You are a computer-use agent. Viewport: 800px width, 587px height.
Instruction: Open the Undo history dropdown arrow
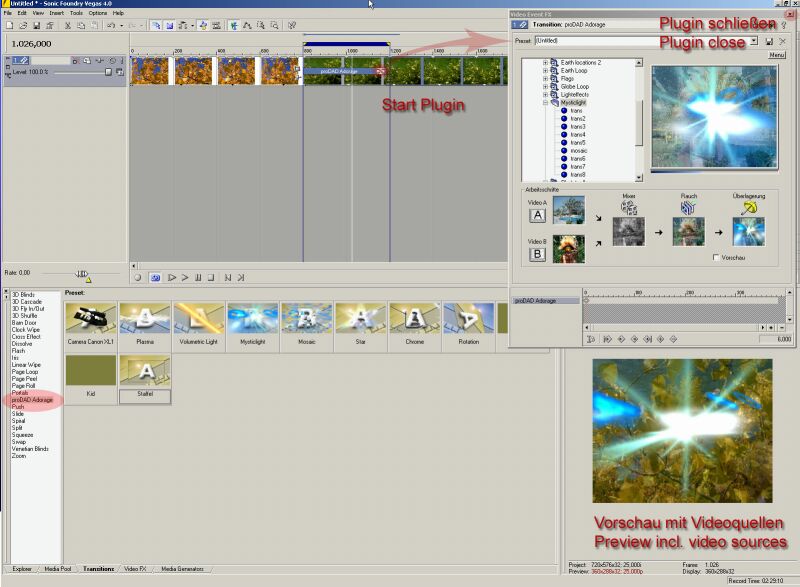point(121,25)
